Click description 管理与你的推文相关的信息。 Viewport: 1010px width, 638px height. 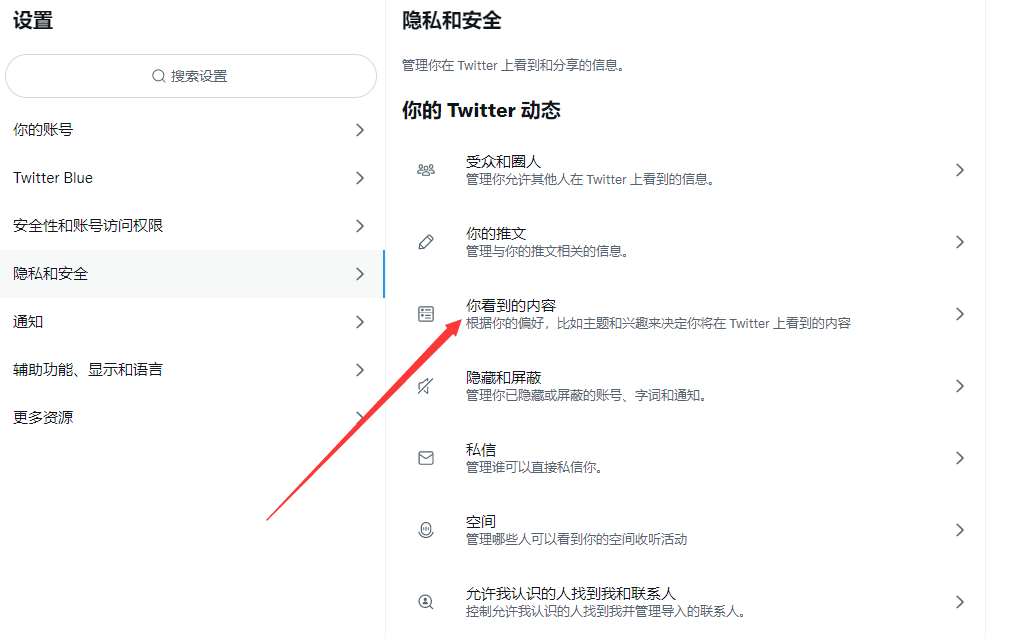547,251
